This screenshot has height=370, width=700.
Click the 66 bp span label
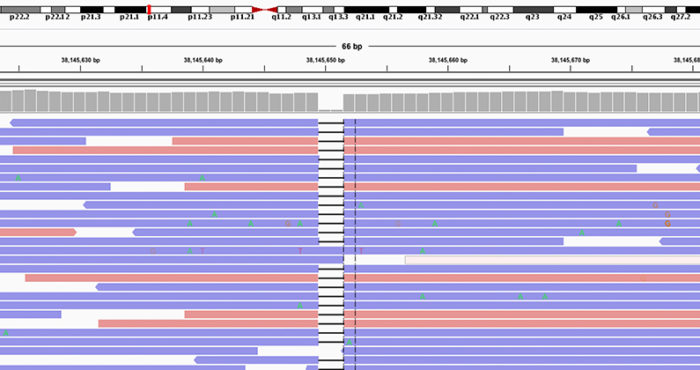[352, 46]
